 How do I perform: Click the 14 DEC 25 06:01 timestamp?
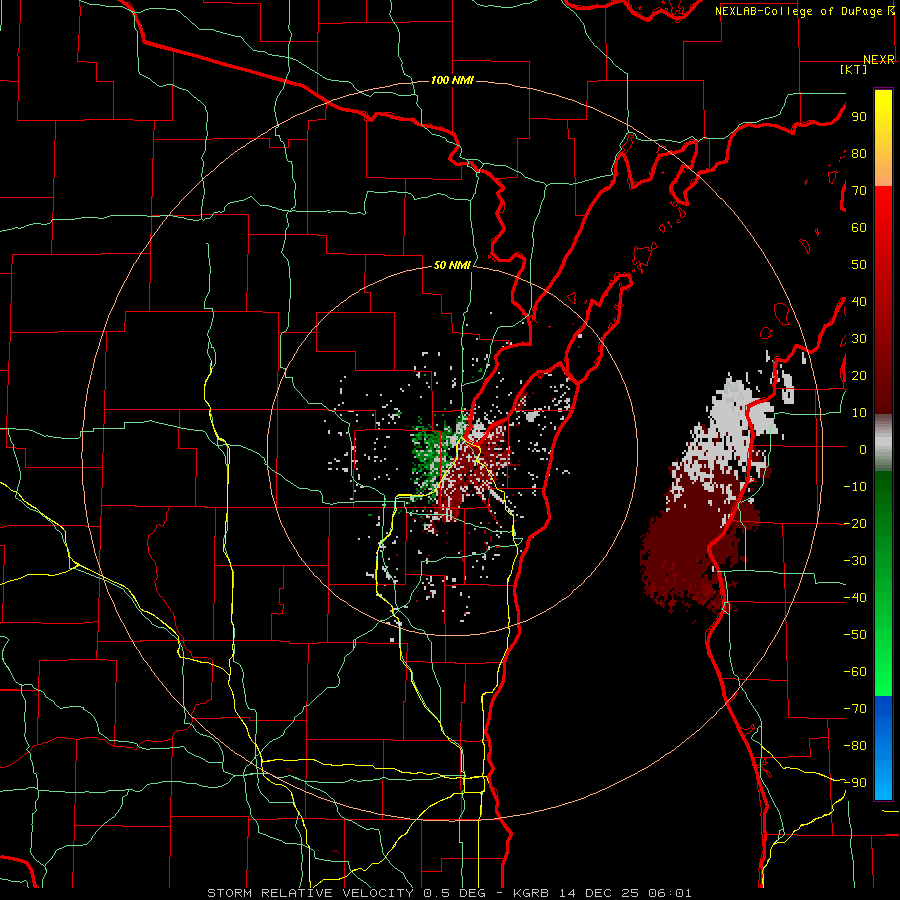click(x=625, y=893)
